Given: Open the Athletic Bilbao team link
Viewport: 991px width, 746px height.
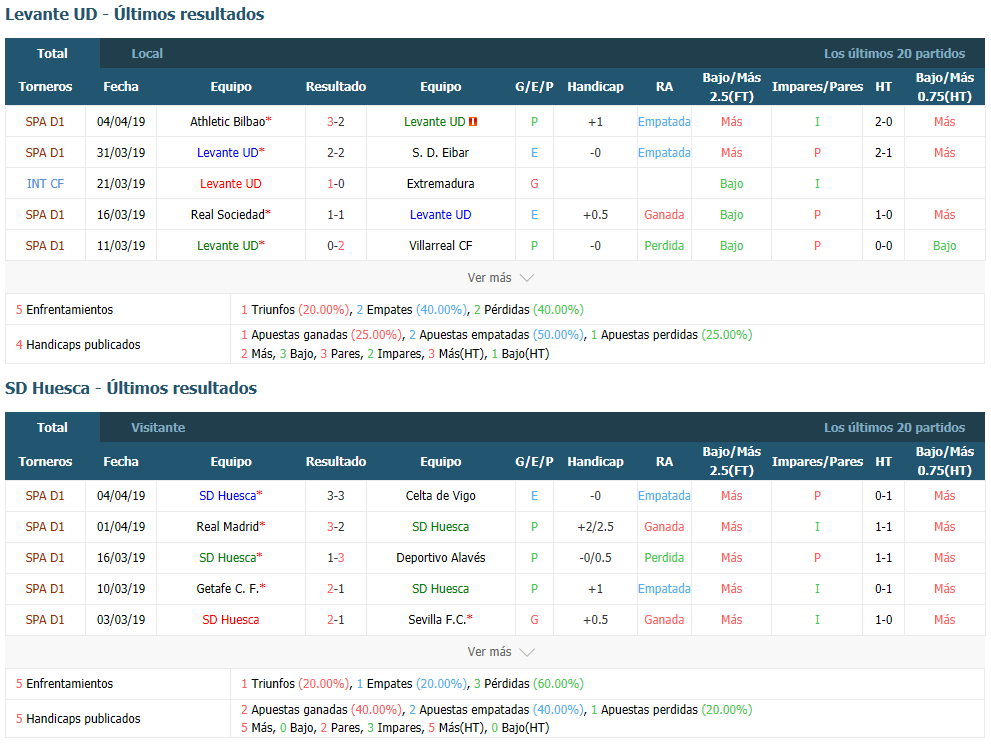Looking at the screenshot, I should pyautogui.click(x=228, y=122).
